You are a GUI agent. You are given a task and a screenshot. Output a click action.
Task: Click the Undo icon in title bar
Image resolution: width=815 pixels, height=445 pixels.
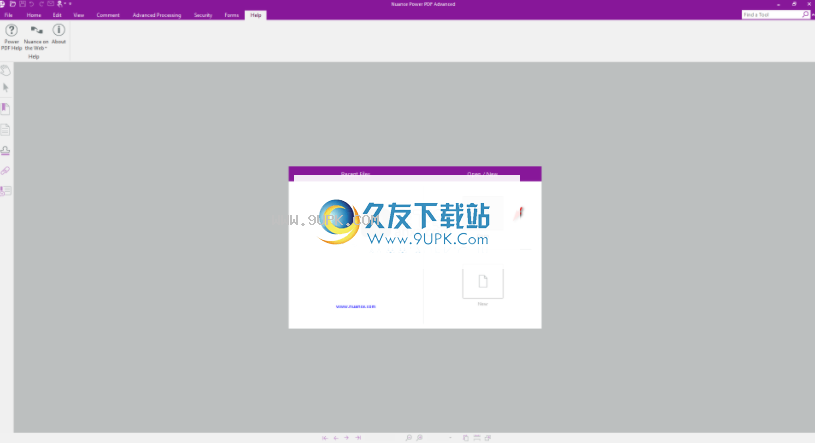tap(32, 4)
